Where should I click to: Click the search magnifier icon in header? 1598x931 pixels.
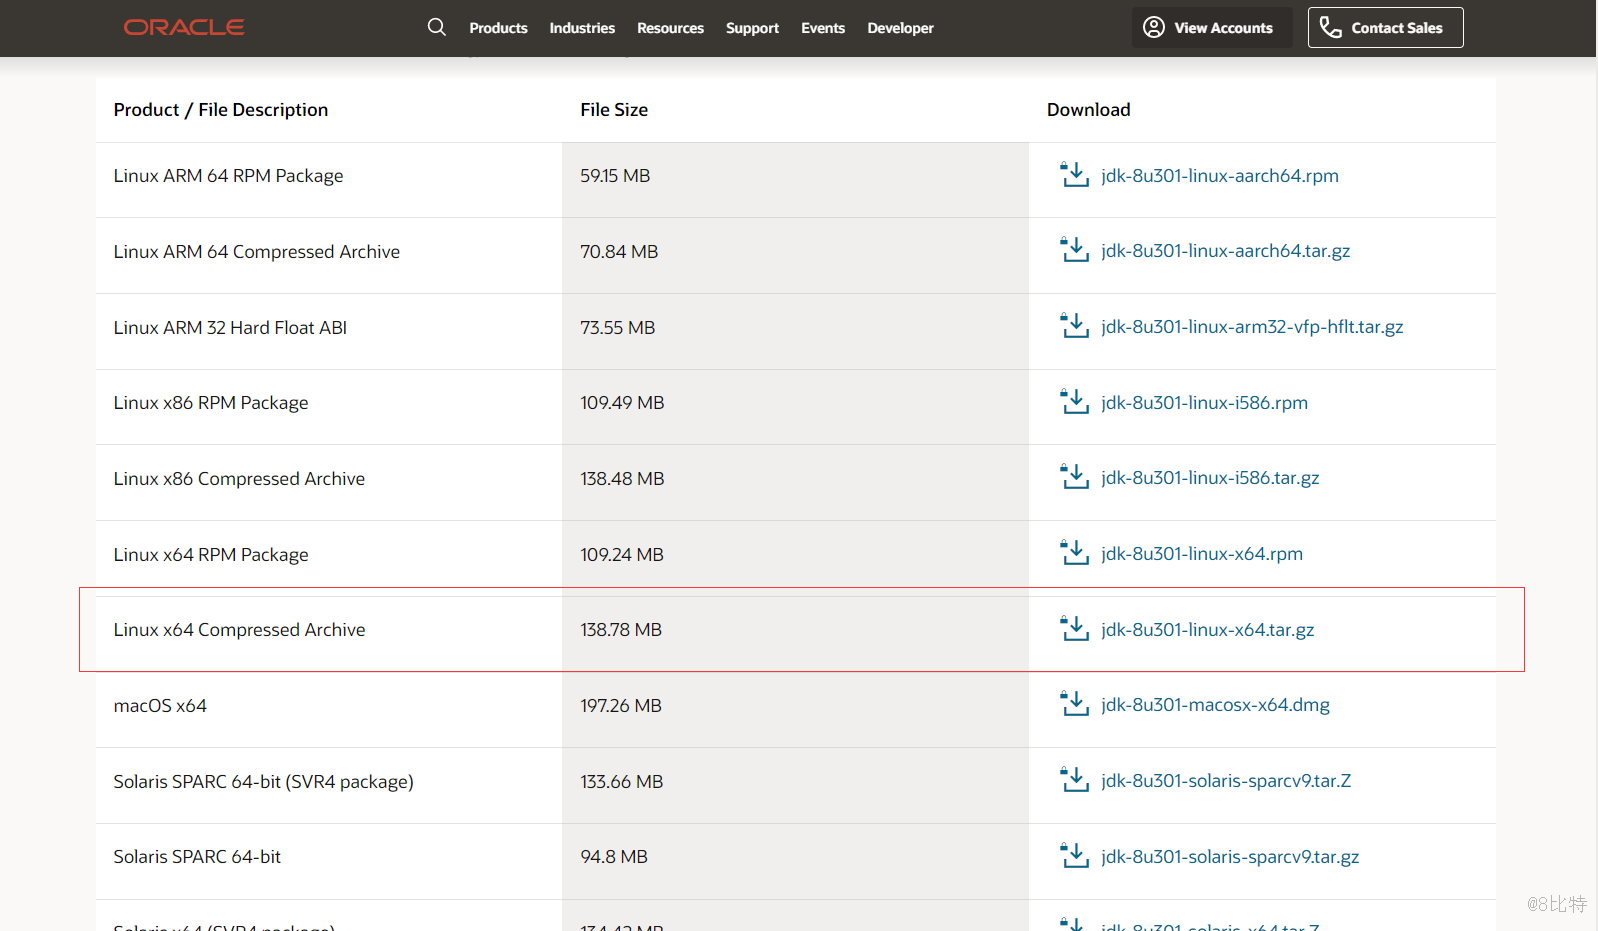[x=436, y=27]
